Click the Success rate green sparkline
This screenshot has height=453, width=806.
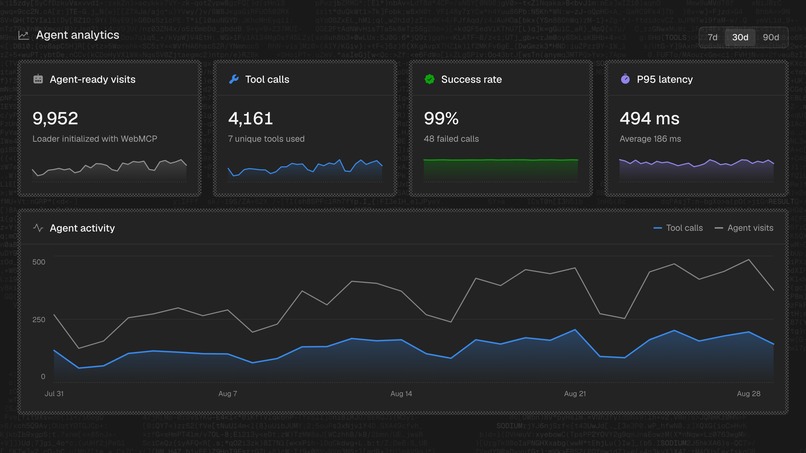501,169
